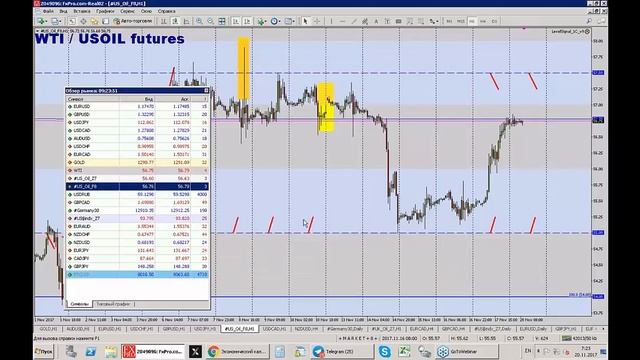Open Skype icon in taskbar

tap(384, 351)
